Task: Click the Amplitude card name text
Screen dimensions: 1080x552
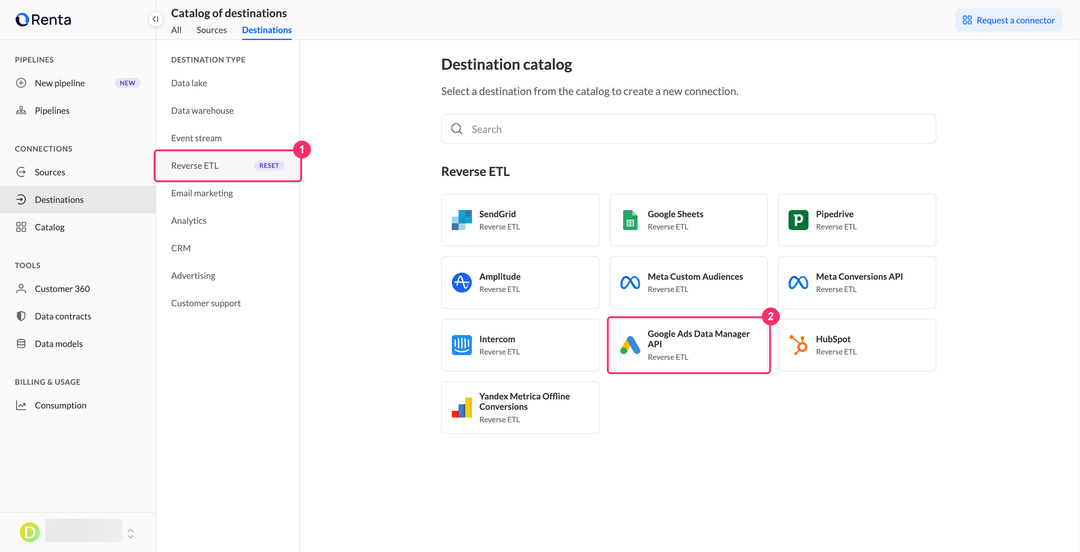Action: [x=500, y=277]
